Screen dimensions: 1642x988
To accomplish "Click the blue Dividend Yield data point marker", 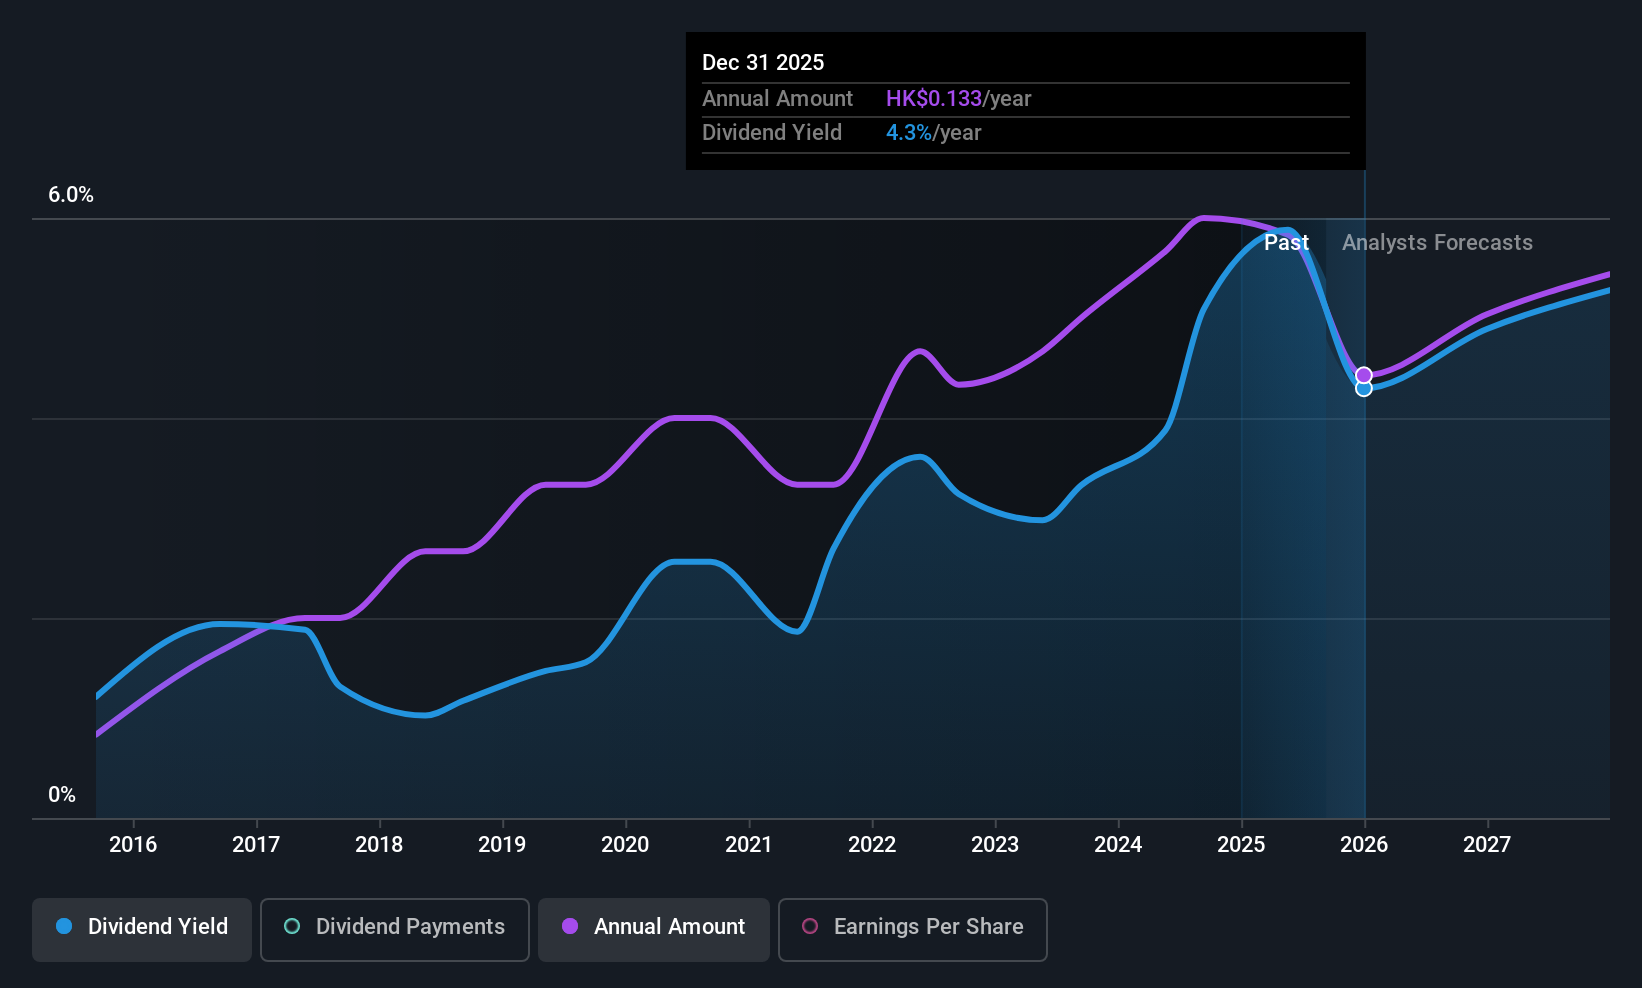I will (1364, 388).
